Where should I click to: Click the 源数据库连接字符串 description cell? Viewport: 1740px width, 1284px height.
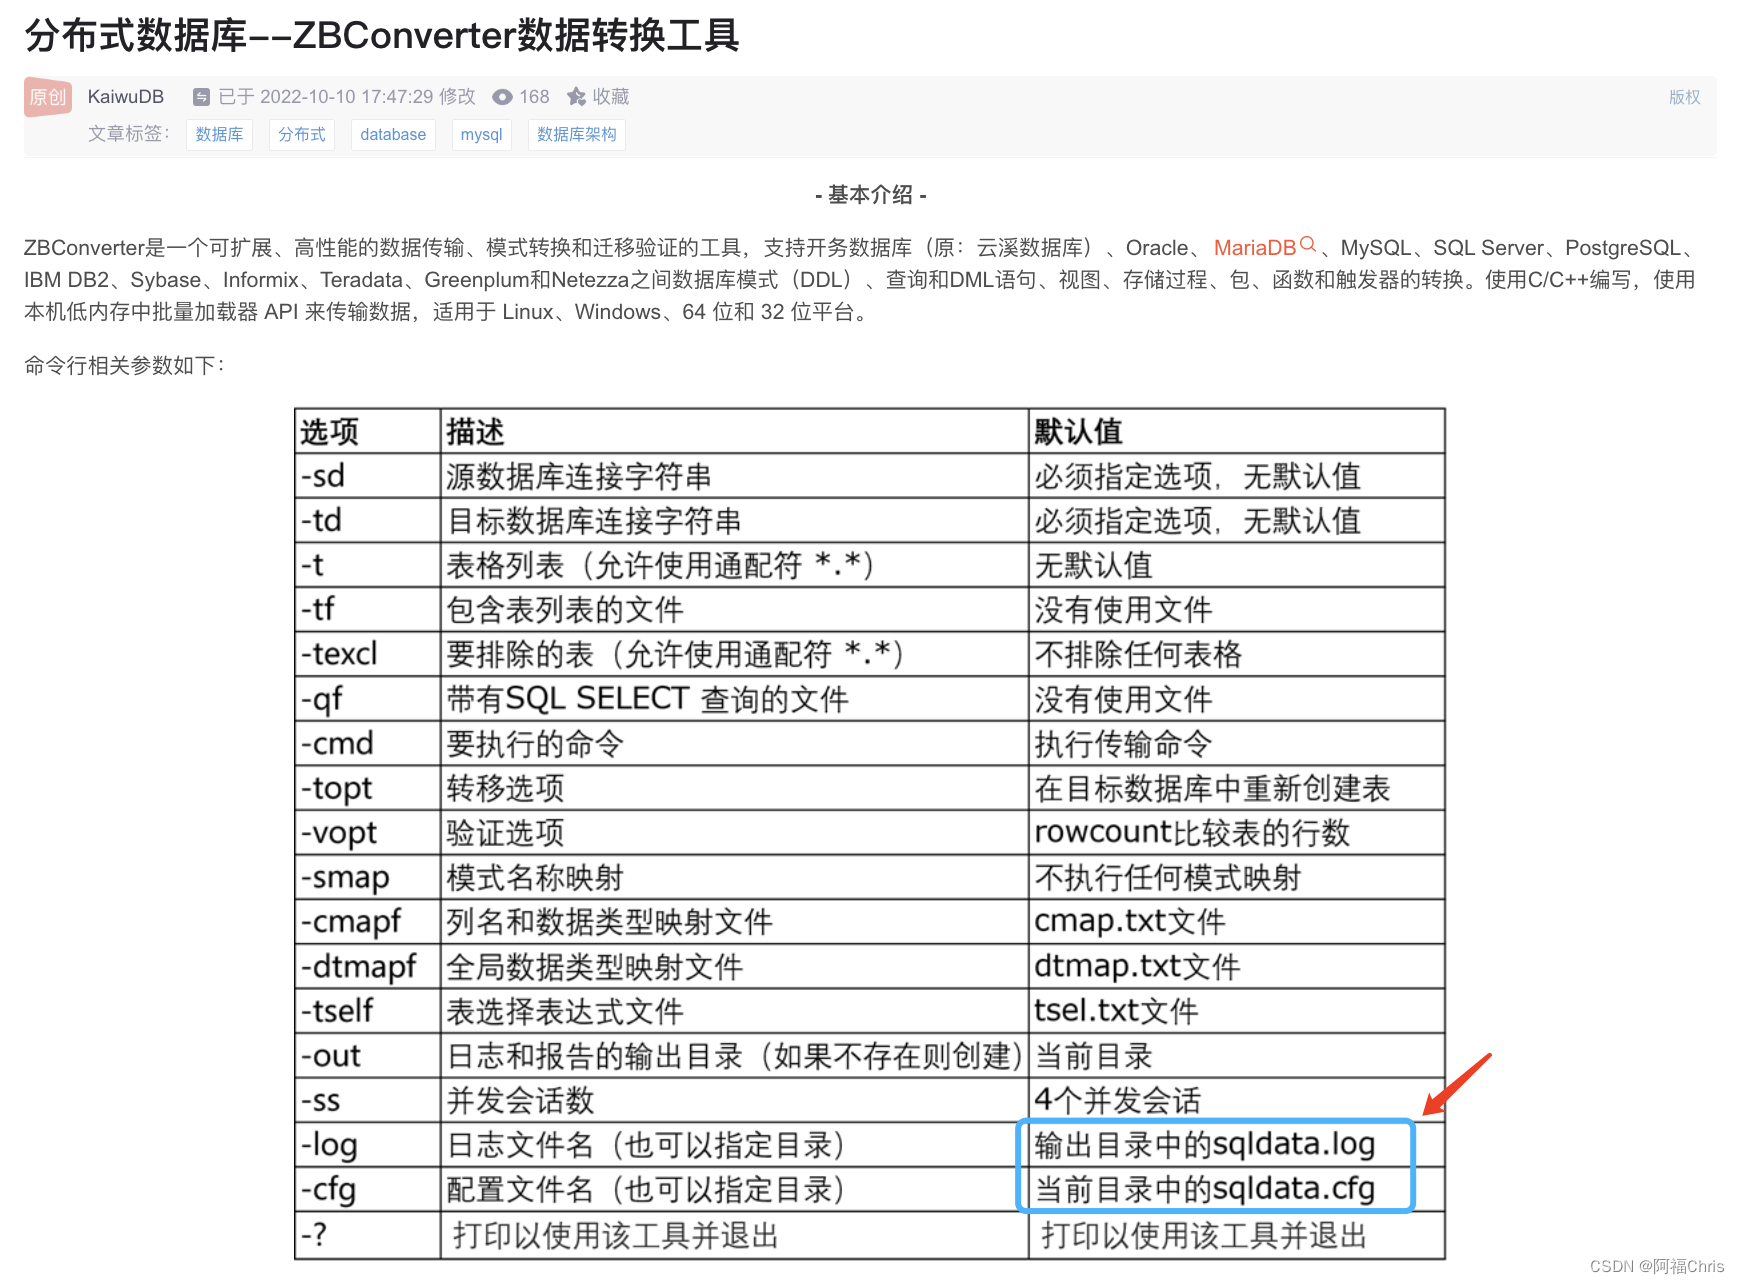pyautogui.click(x=735, y=476)
